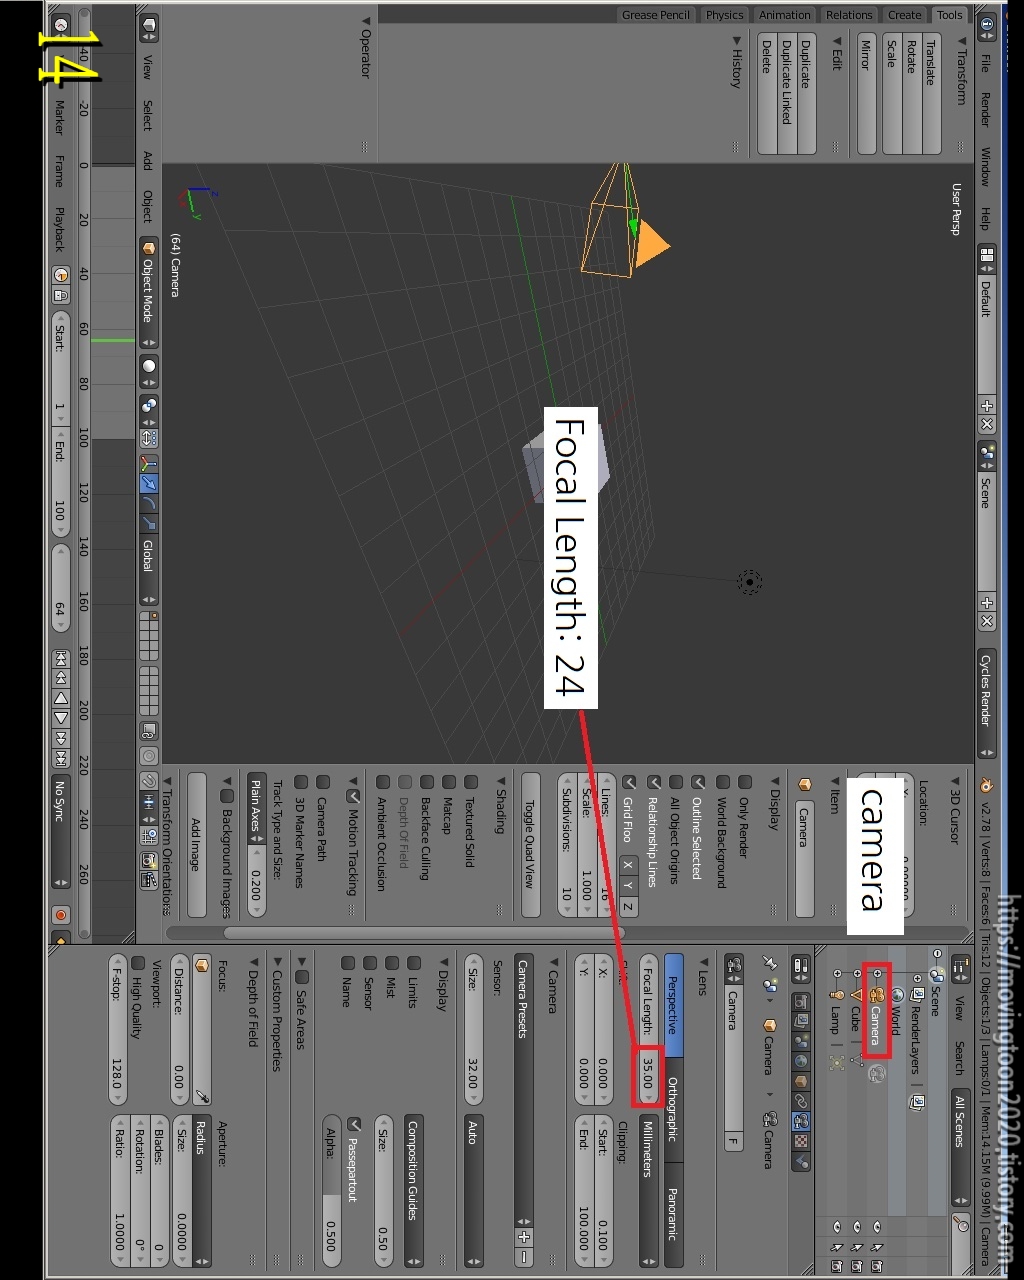Click the translate manipulator arrow icon

149,483
